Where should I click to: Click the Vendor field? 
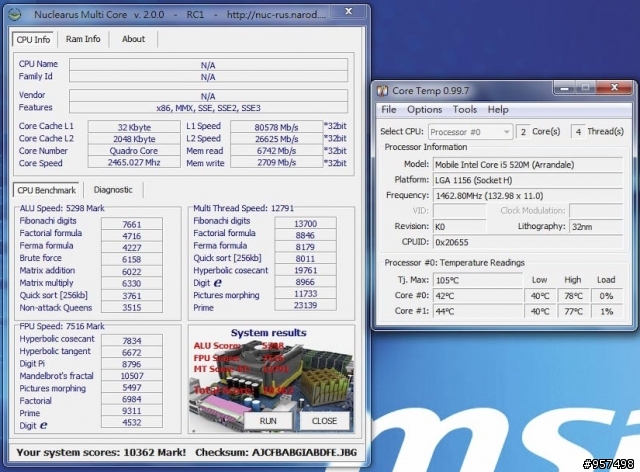[x=208, y=96]
